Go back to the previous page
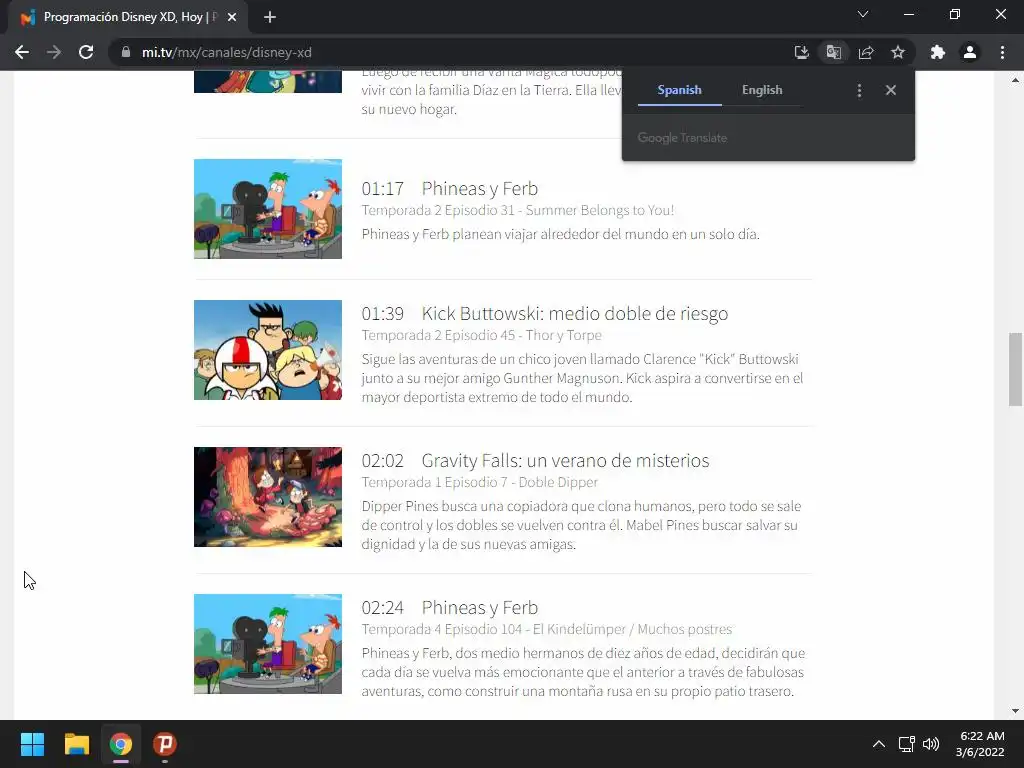1024x768 pixels. coord(22,52)
